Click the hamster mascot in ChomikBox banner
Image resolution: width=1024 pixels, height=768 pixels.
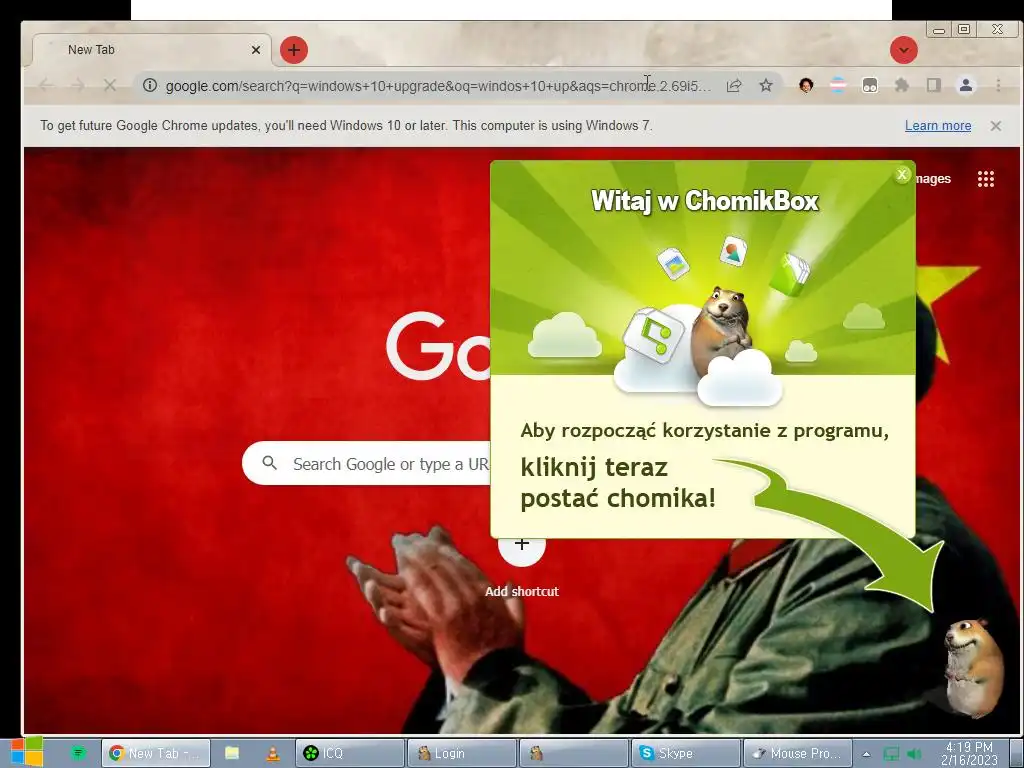point(722,330)
